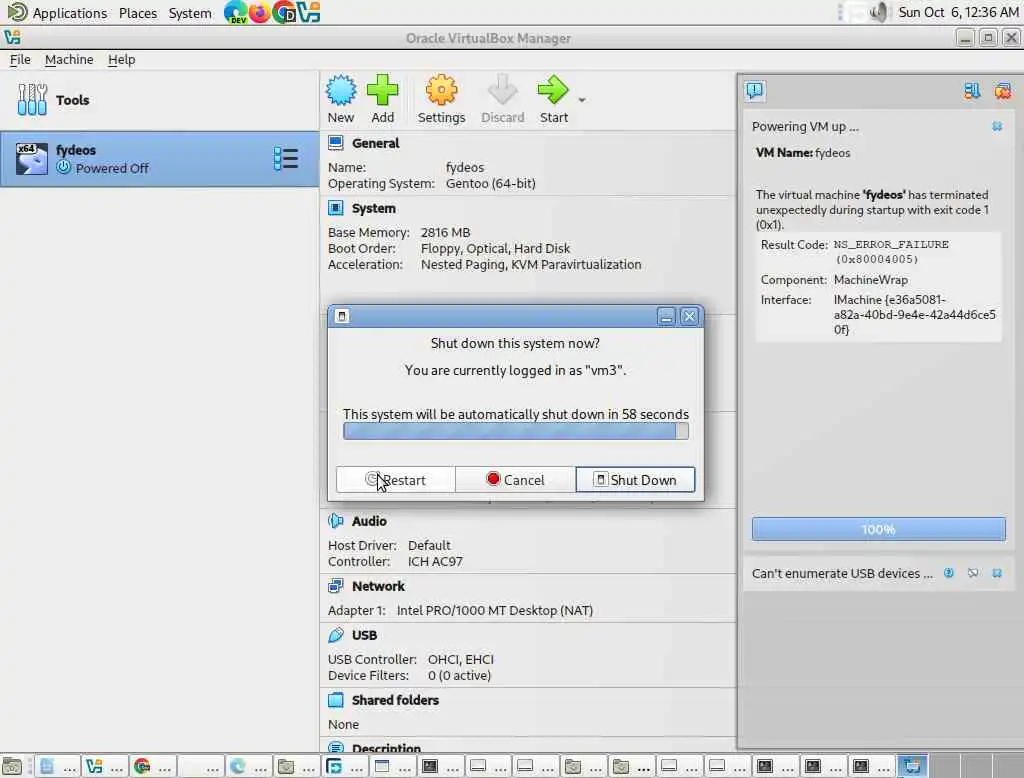Click the volume speaker icon
Viewport: 1024px width, 778px height.
pyautogui.click(x=880, y=12)
